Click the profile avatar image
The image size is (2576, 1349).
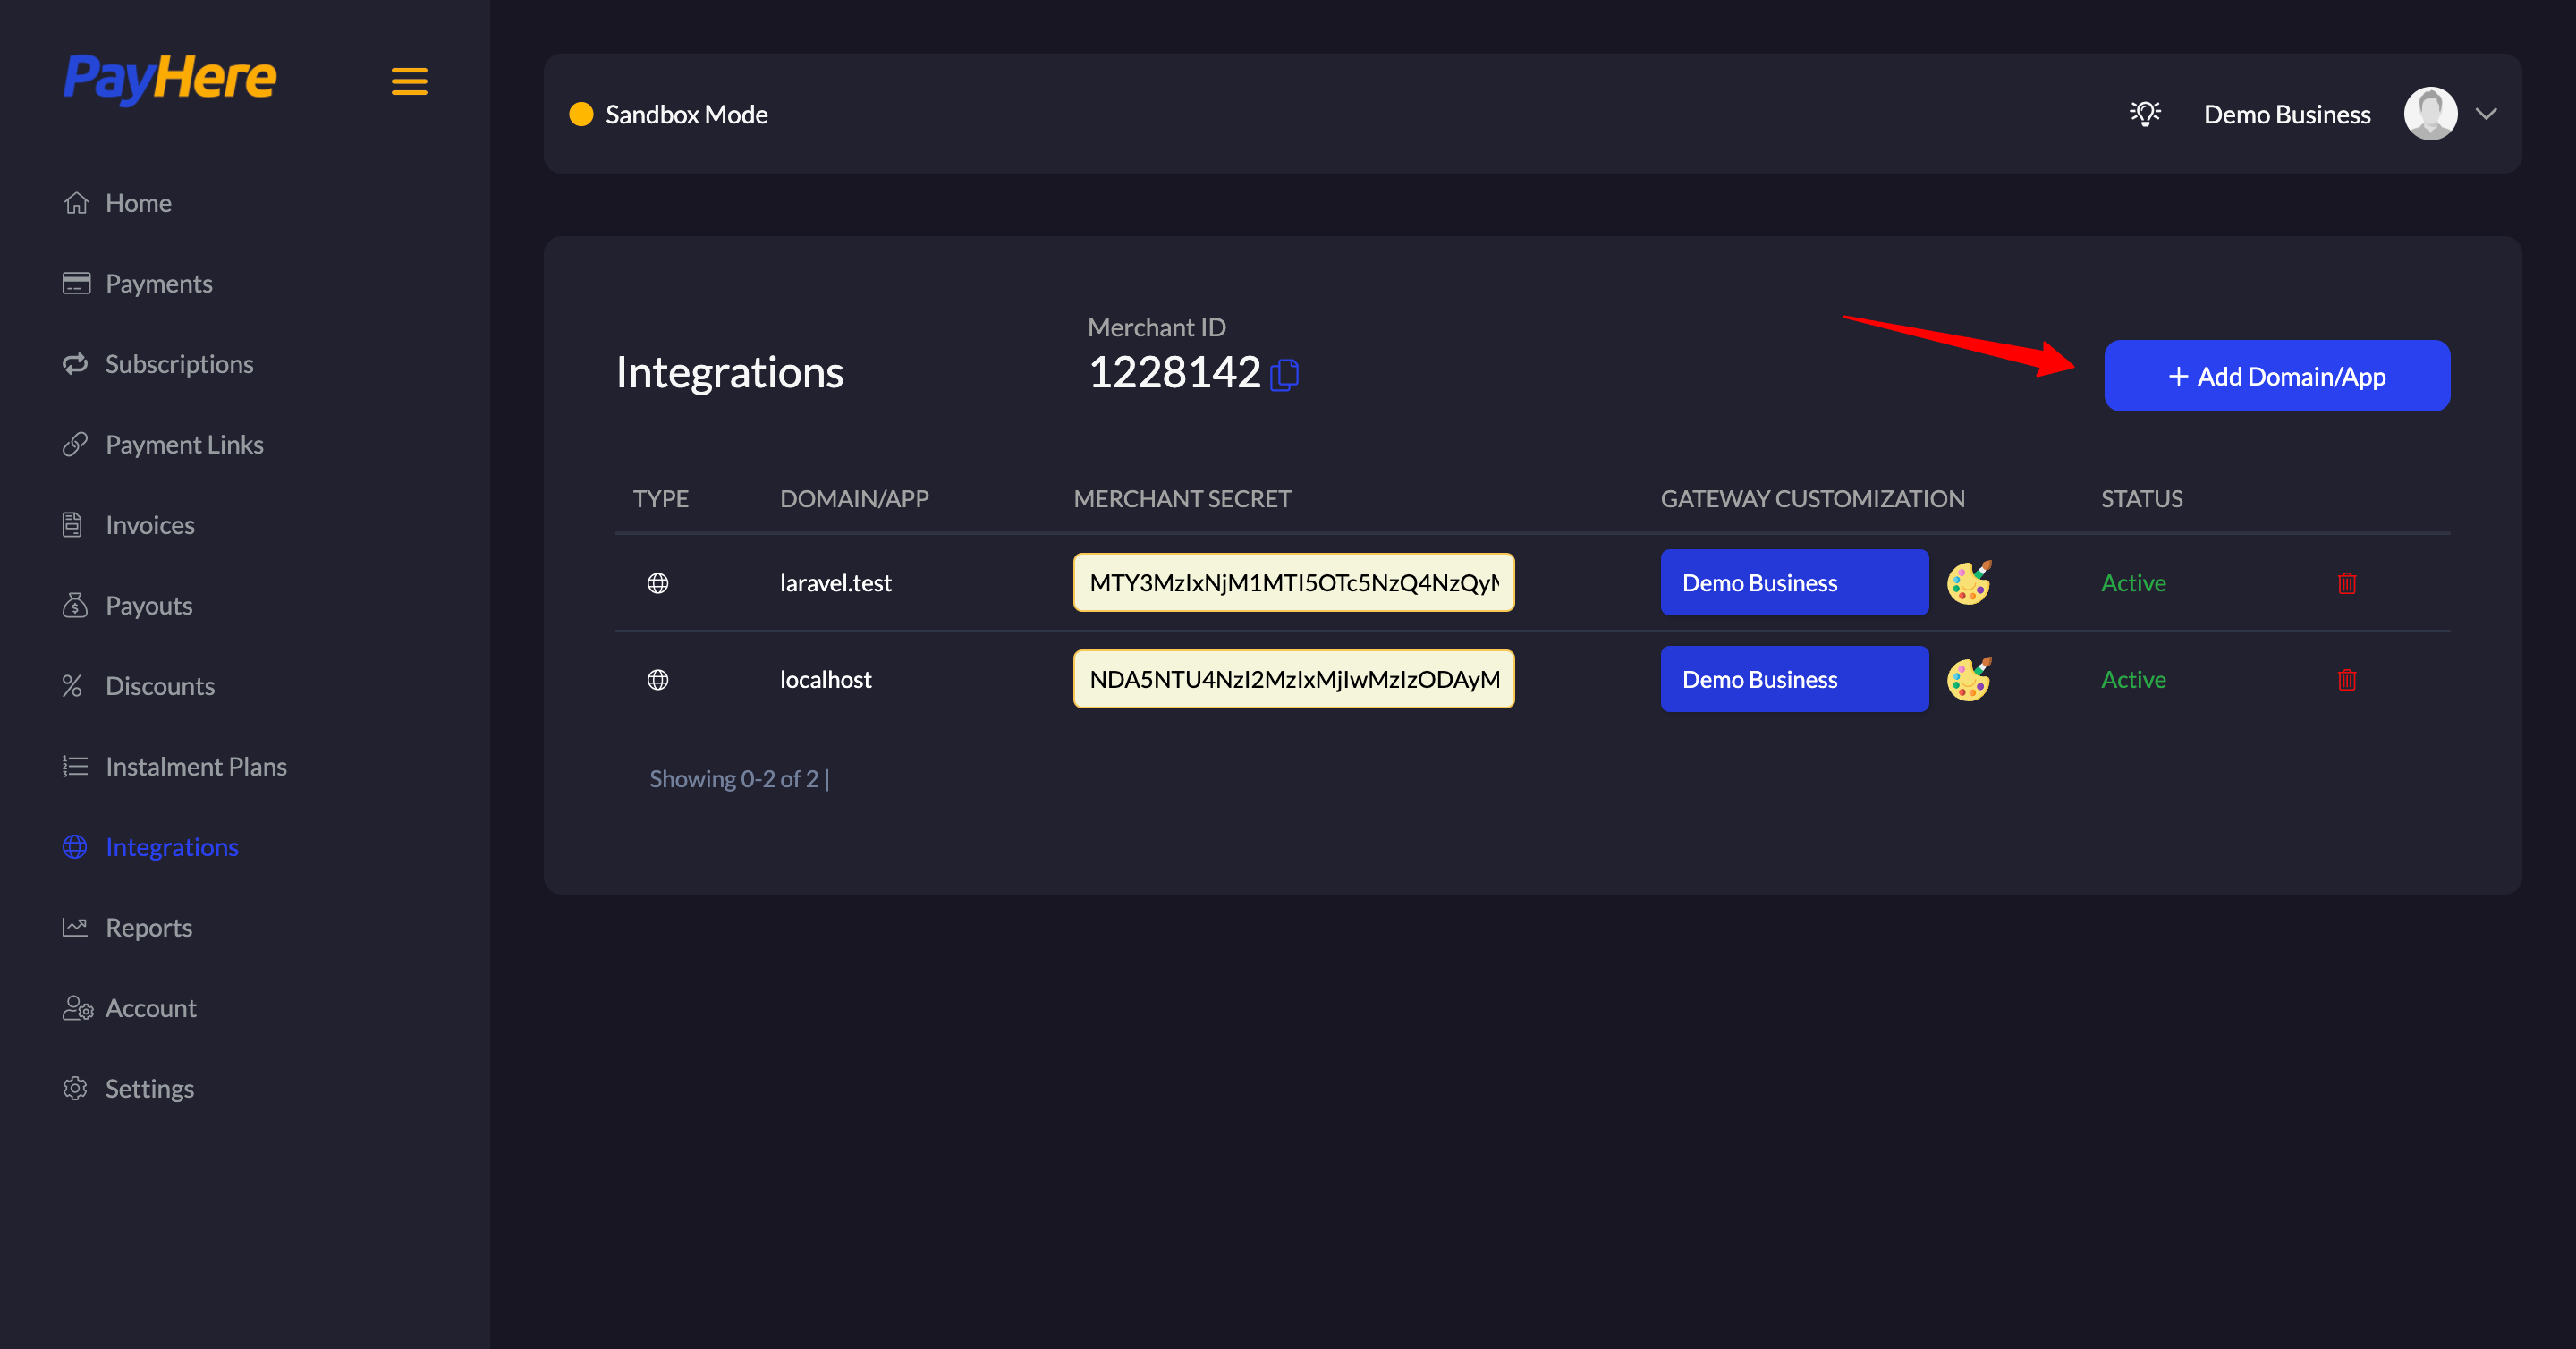pyautogui.click(x=2430, y=113)
